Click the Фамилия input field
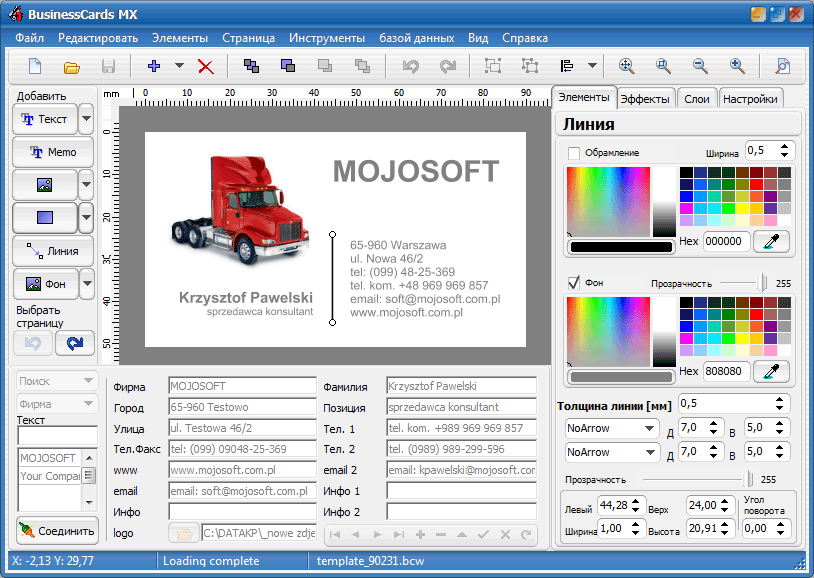Viewport: 814px width, 578px height. click(462, 386)
